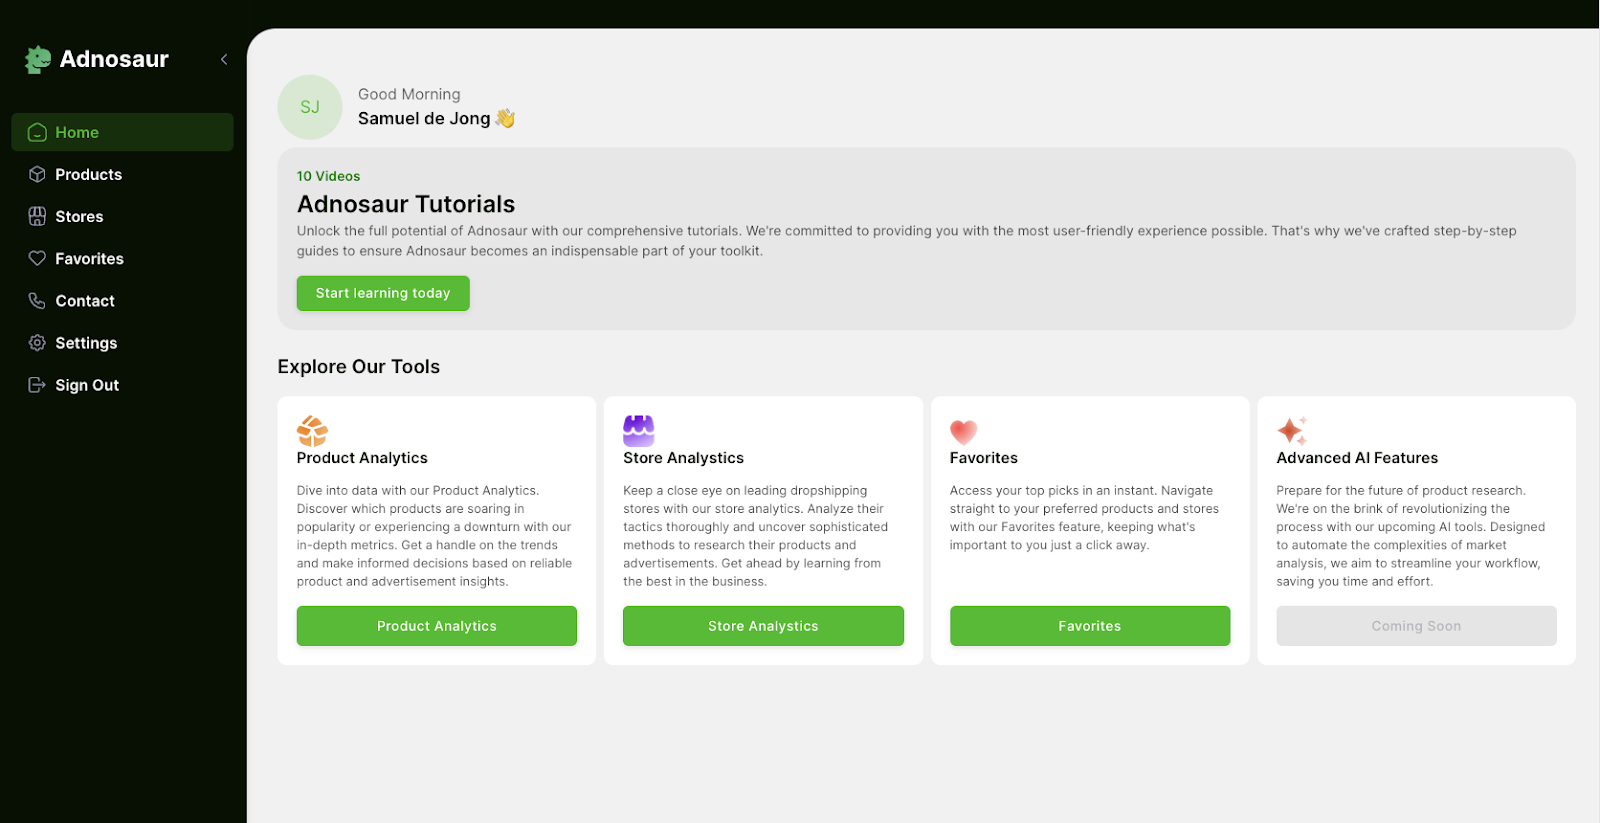Click the Products box icon in sidebar
Viewport: 1600px width, 823px height.
[37, 174]
